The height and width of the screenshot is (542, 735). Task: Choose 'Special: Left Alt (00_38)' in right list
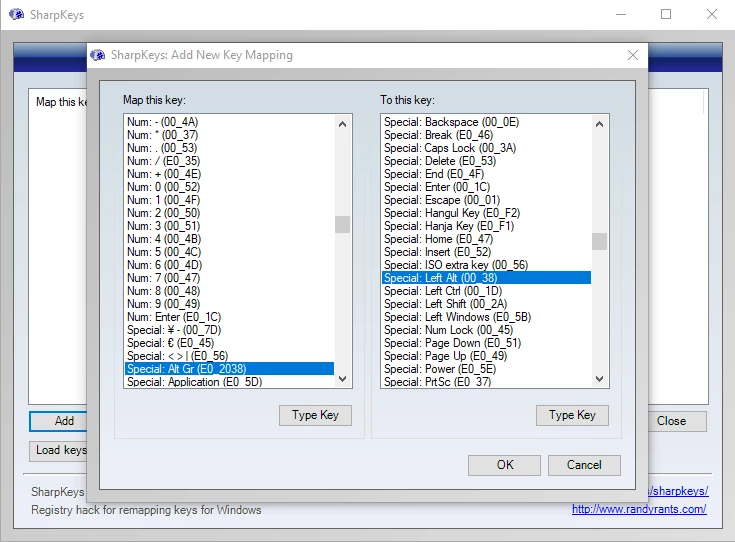(487, 278)
